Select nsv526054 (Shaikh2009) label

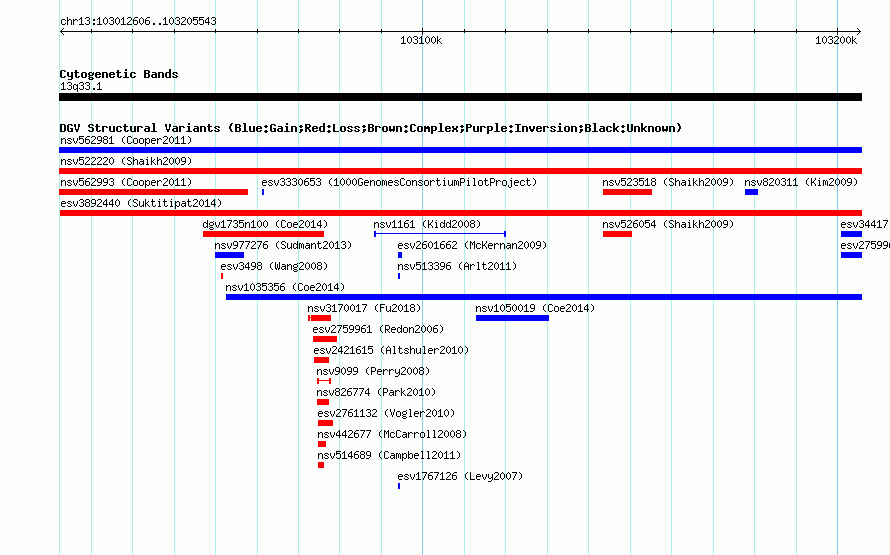pyautogui.click(x=668, y=224)
